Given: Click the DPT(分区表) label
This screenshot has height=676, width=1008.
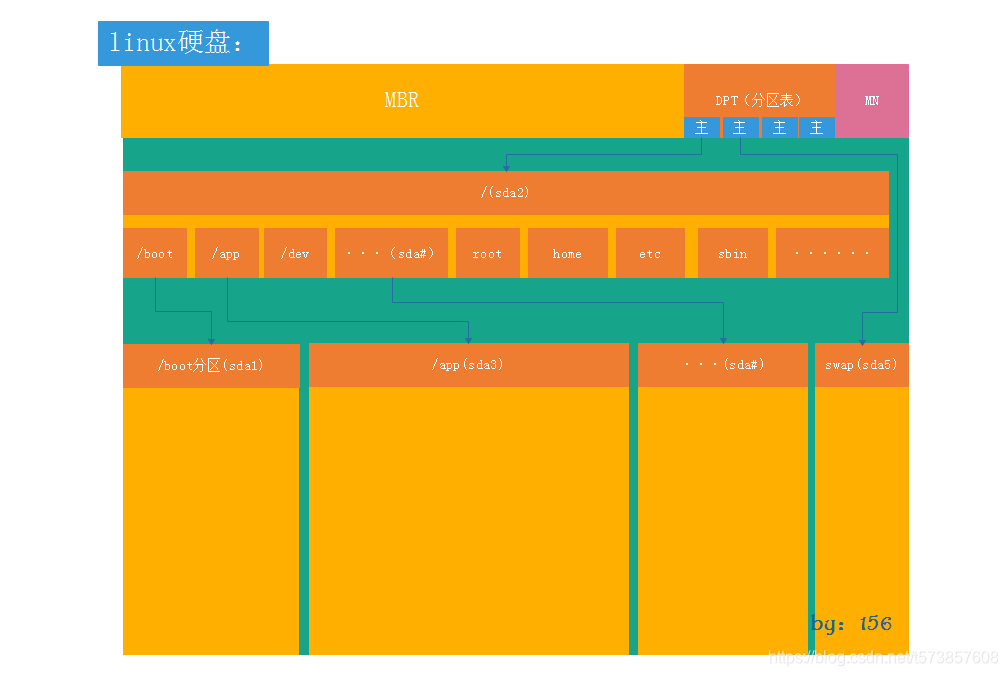Looking at the screenshot, I should [x=759, y=100].
